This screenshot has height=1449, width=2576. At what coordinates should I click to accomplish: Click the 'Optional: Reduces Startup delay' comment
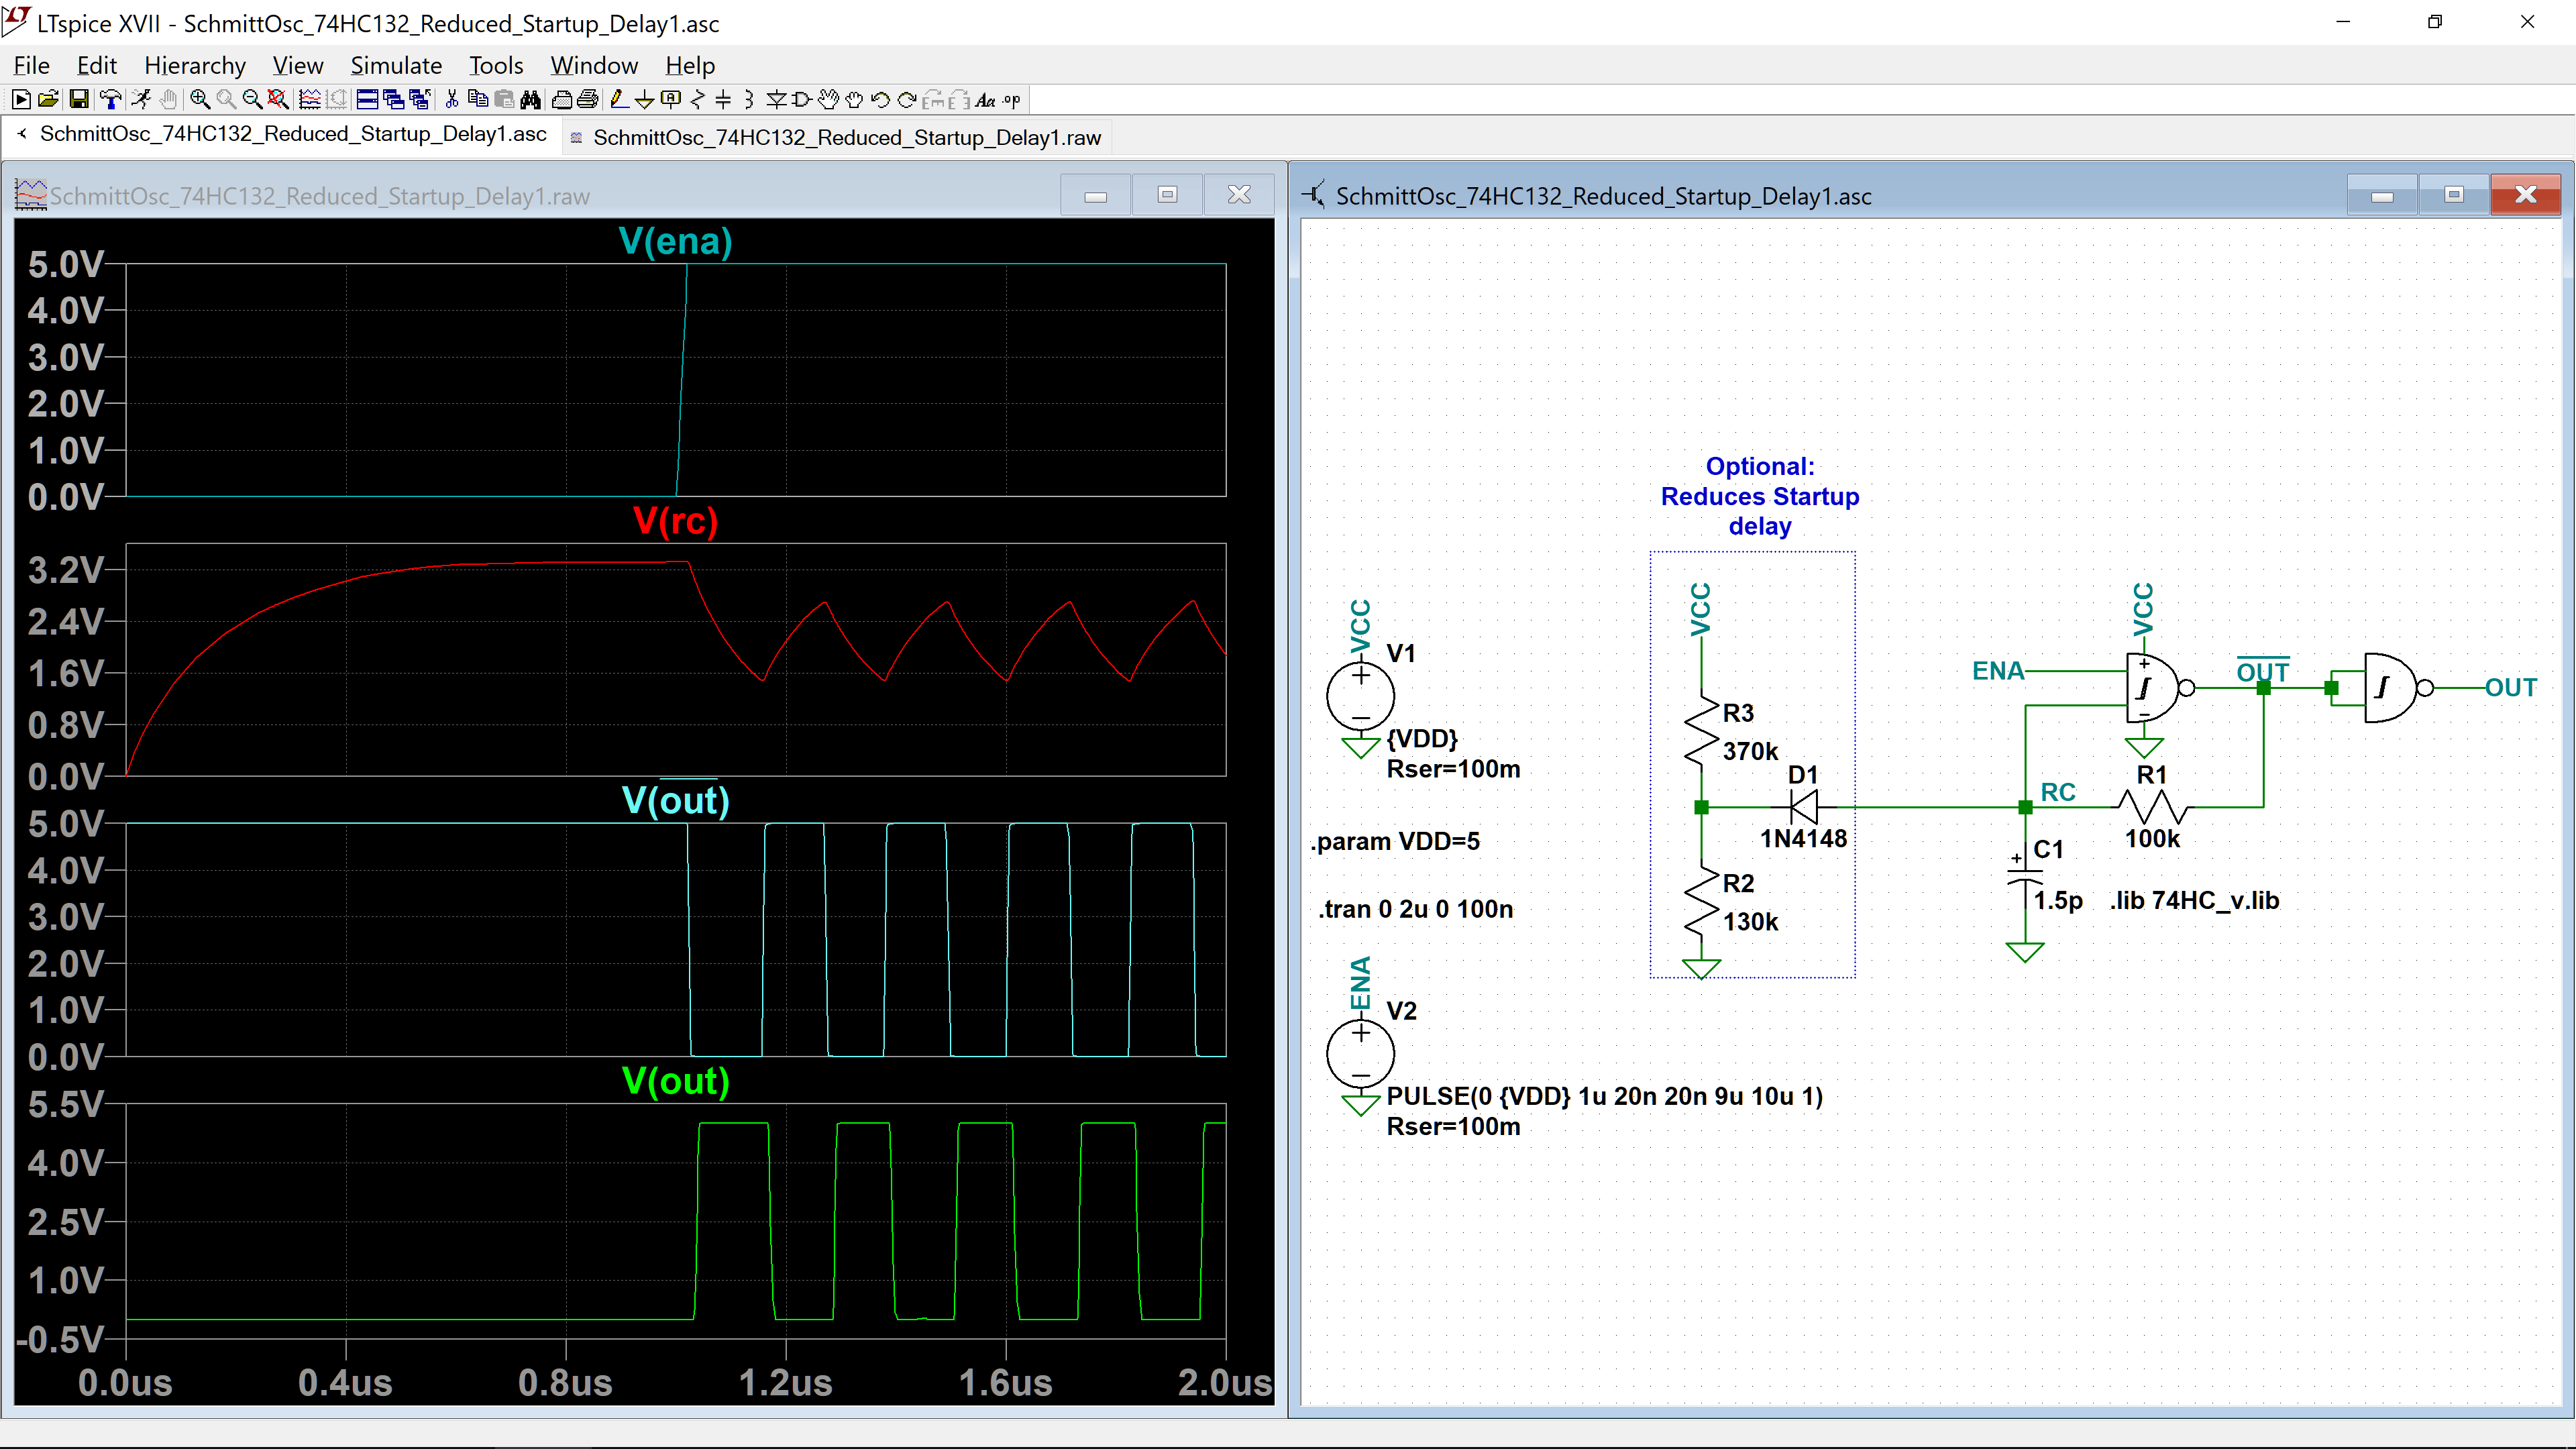1759,496
